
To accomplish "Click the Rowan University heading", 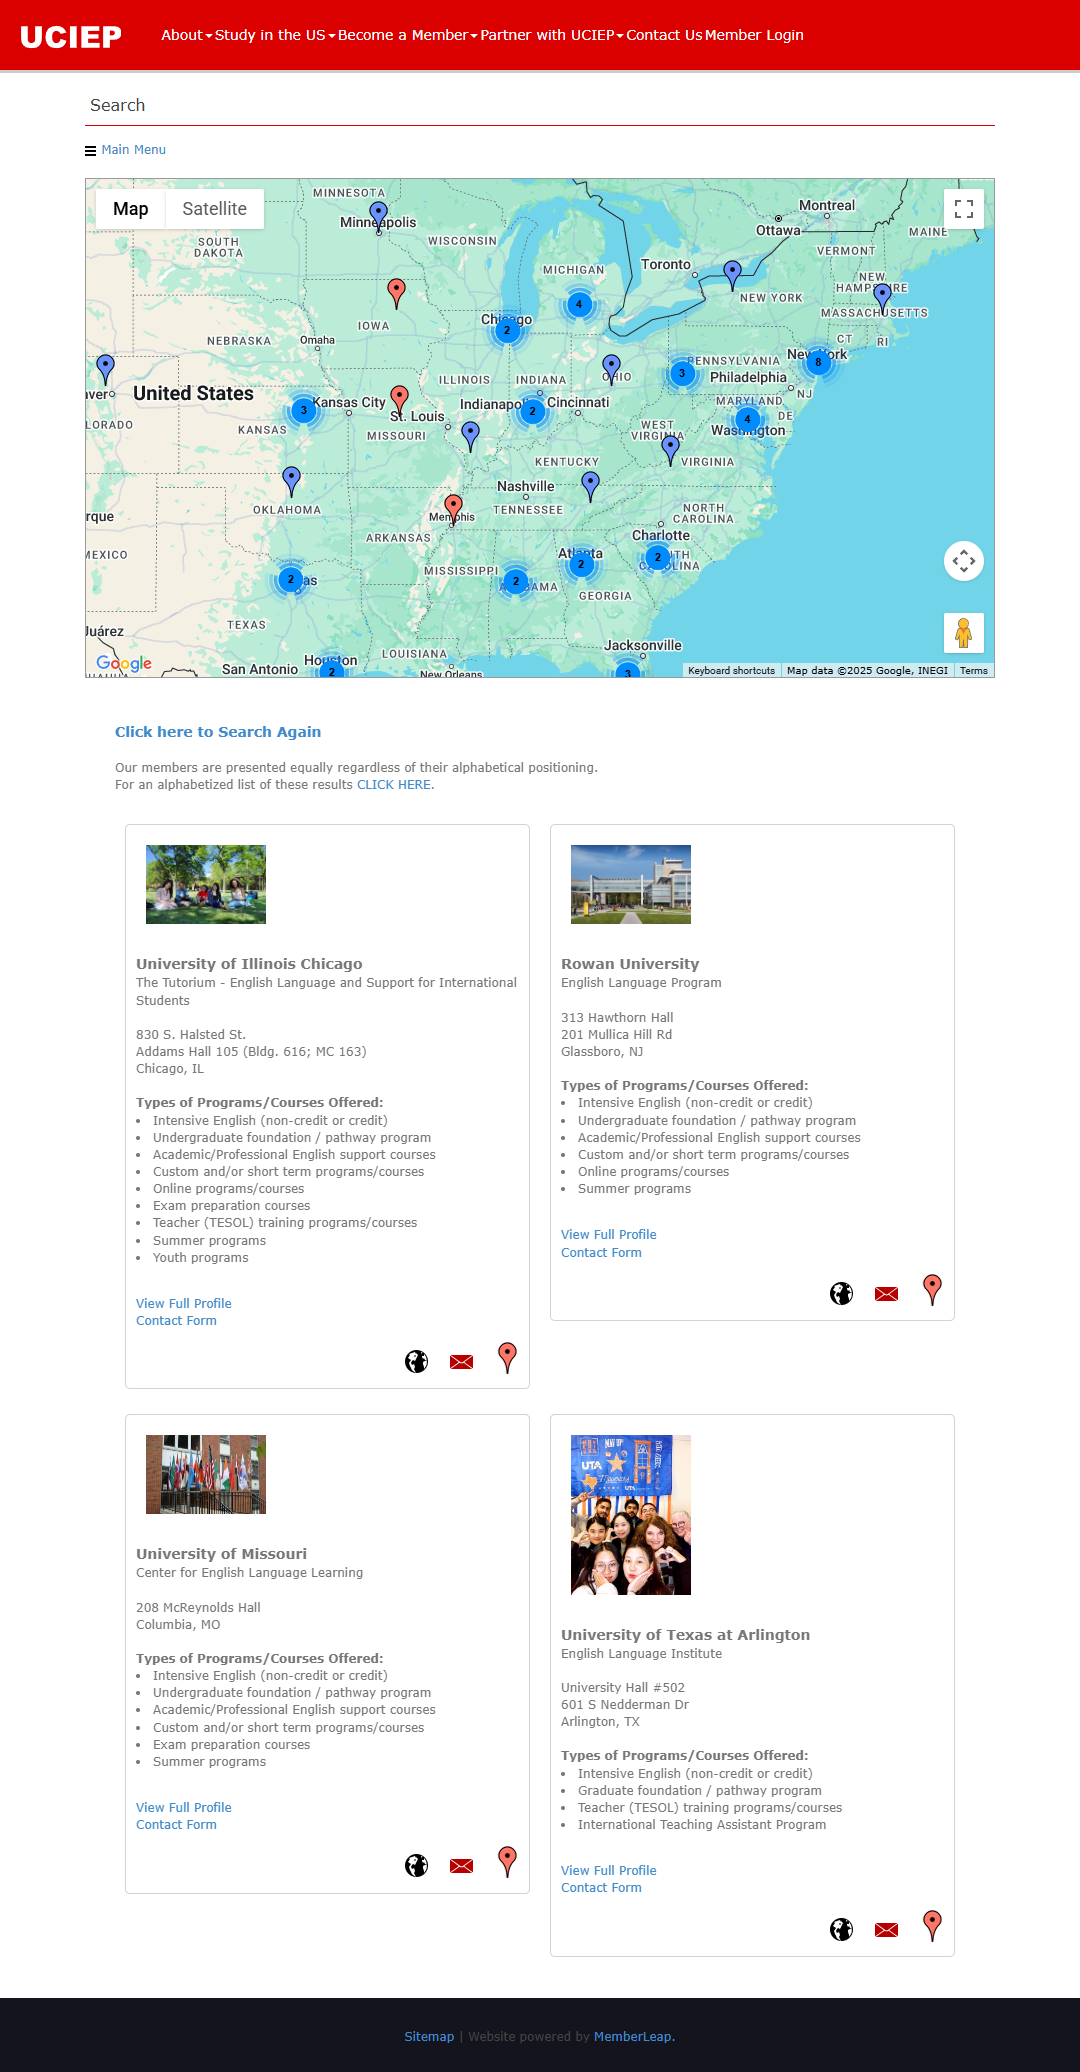I will [x=630, y=964].
